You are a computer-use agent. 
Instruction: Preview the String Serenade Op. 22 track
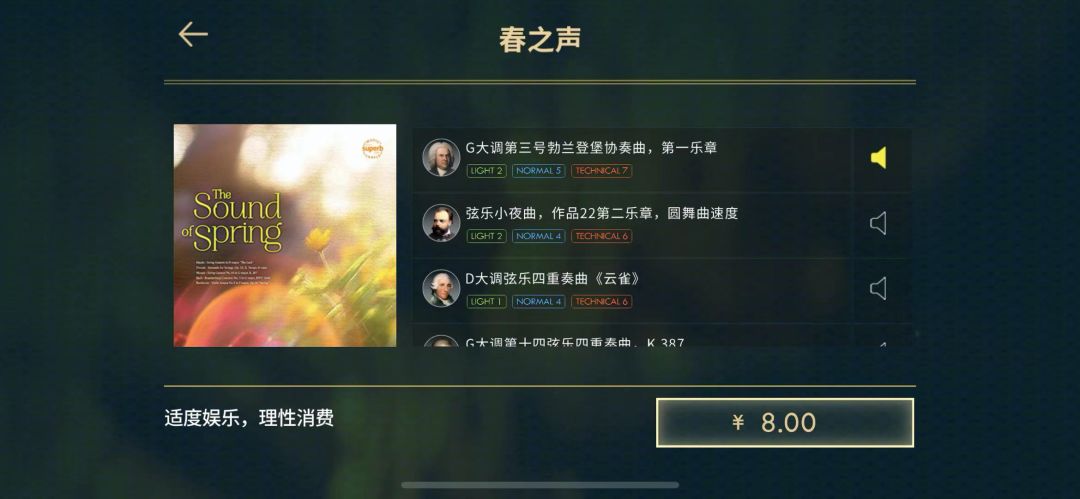pyautogui.click(x=878, y=223)
